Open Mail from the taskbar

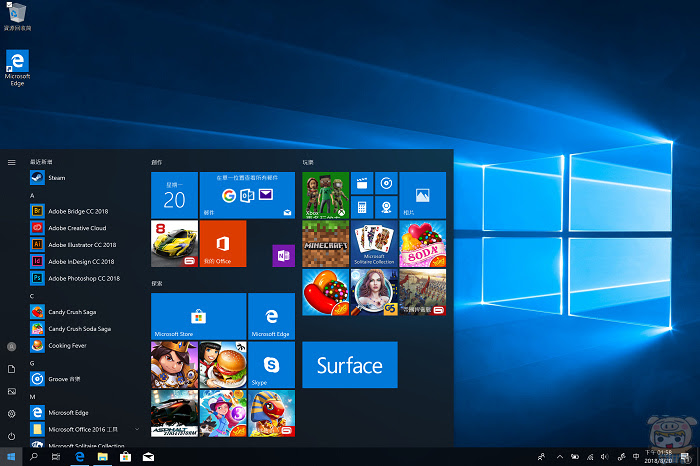point(148,457)
